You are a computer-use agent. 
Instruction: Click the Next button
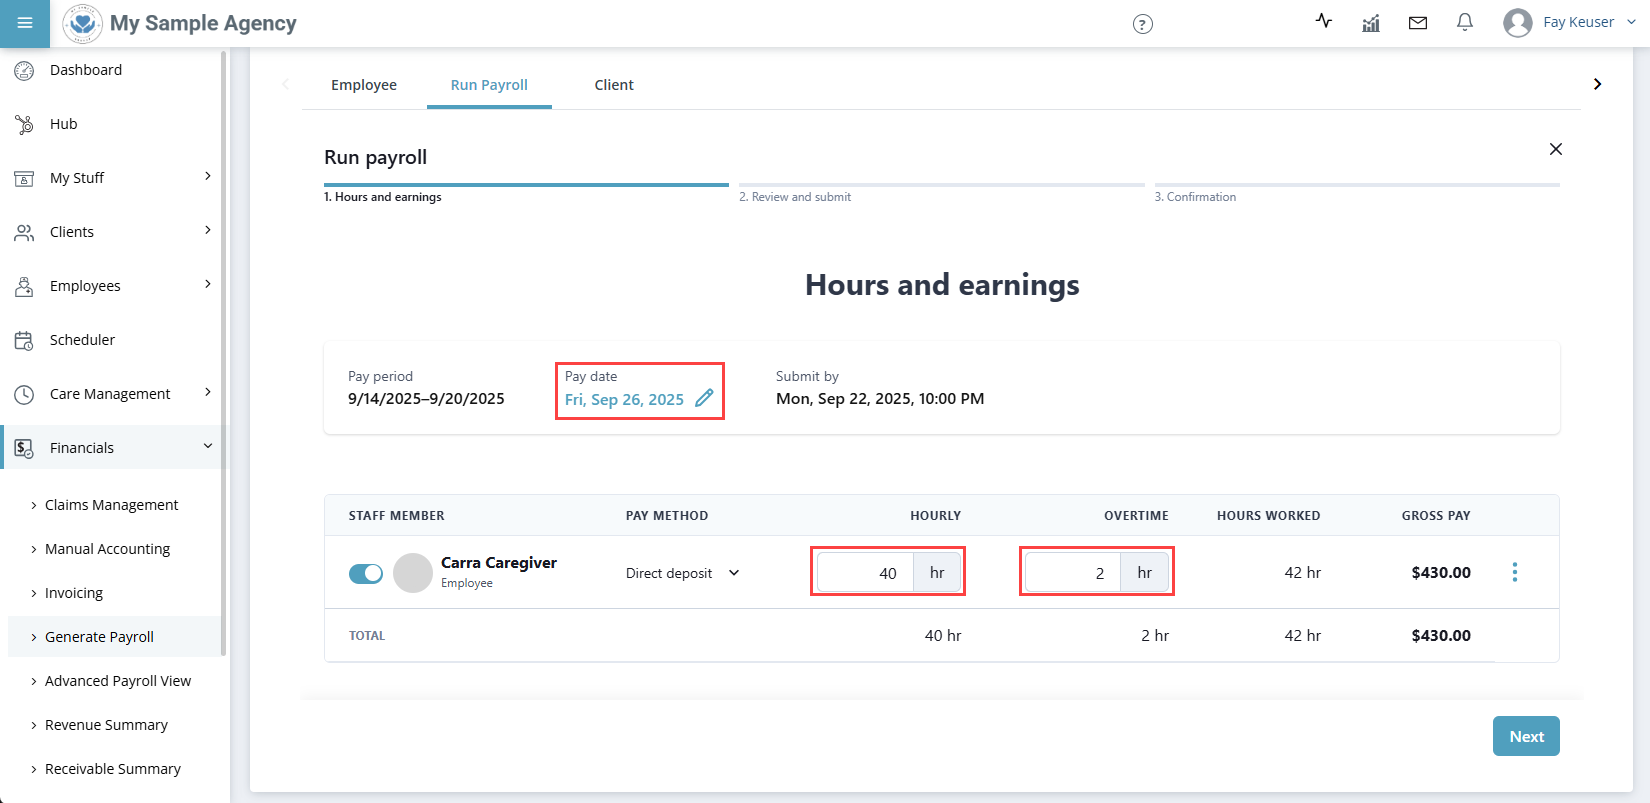point(1526,736)
